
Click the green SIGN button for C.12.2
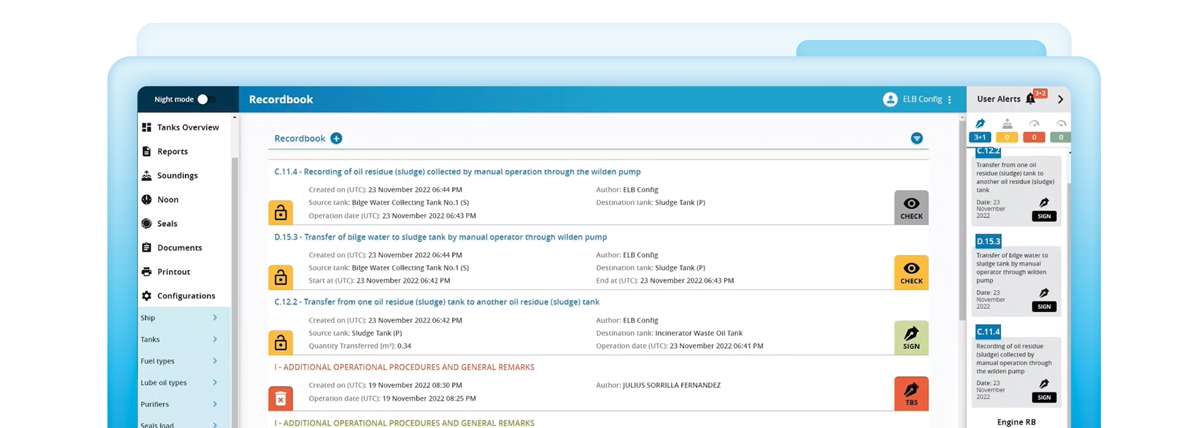[911, 338]
